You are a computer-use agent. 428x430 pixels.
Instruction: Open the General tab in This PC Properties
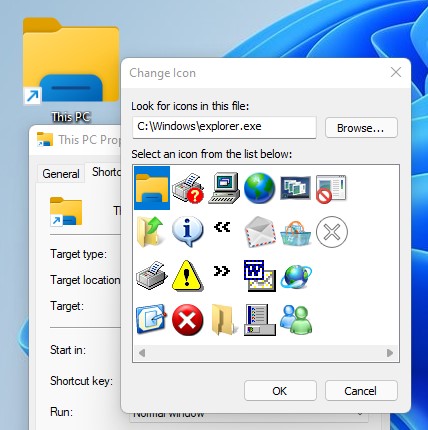(x=61, y=174)
